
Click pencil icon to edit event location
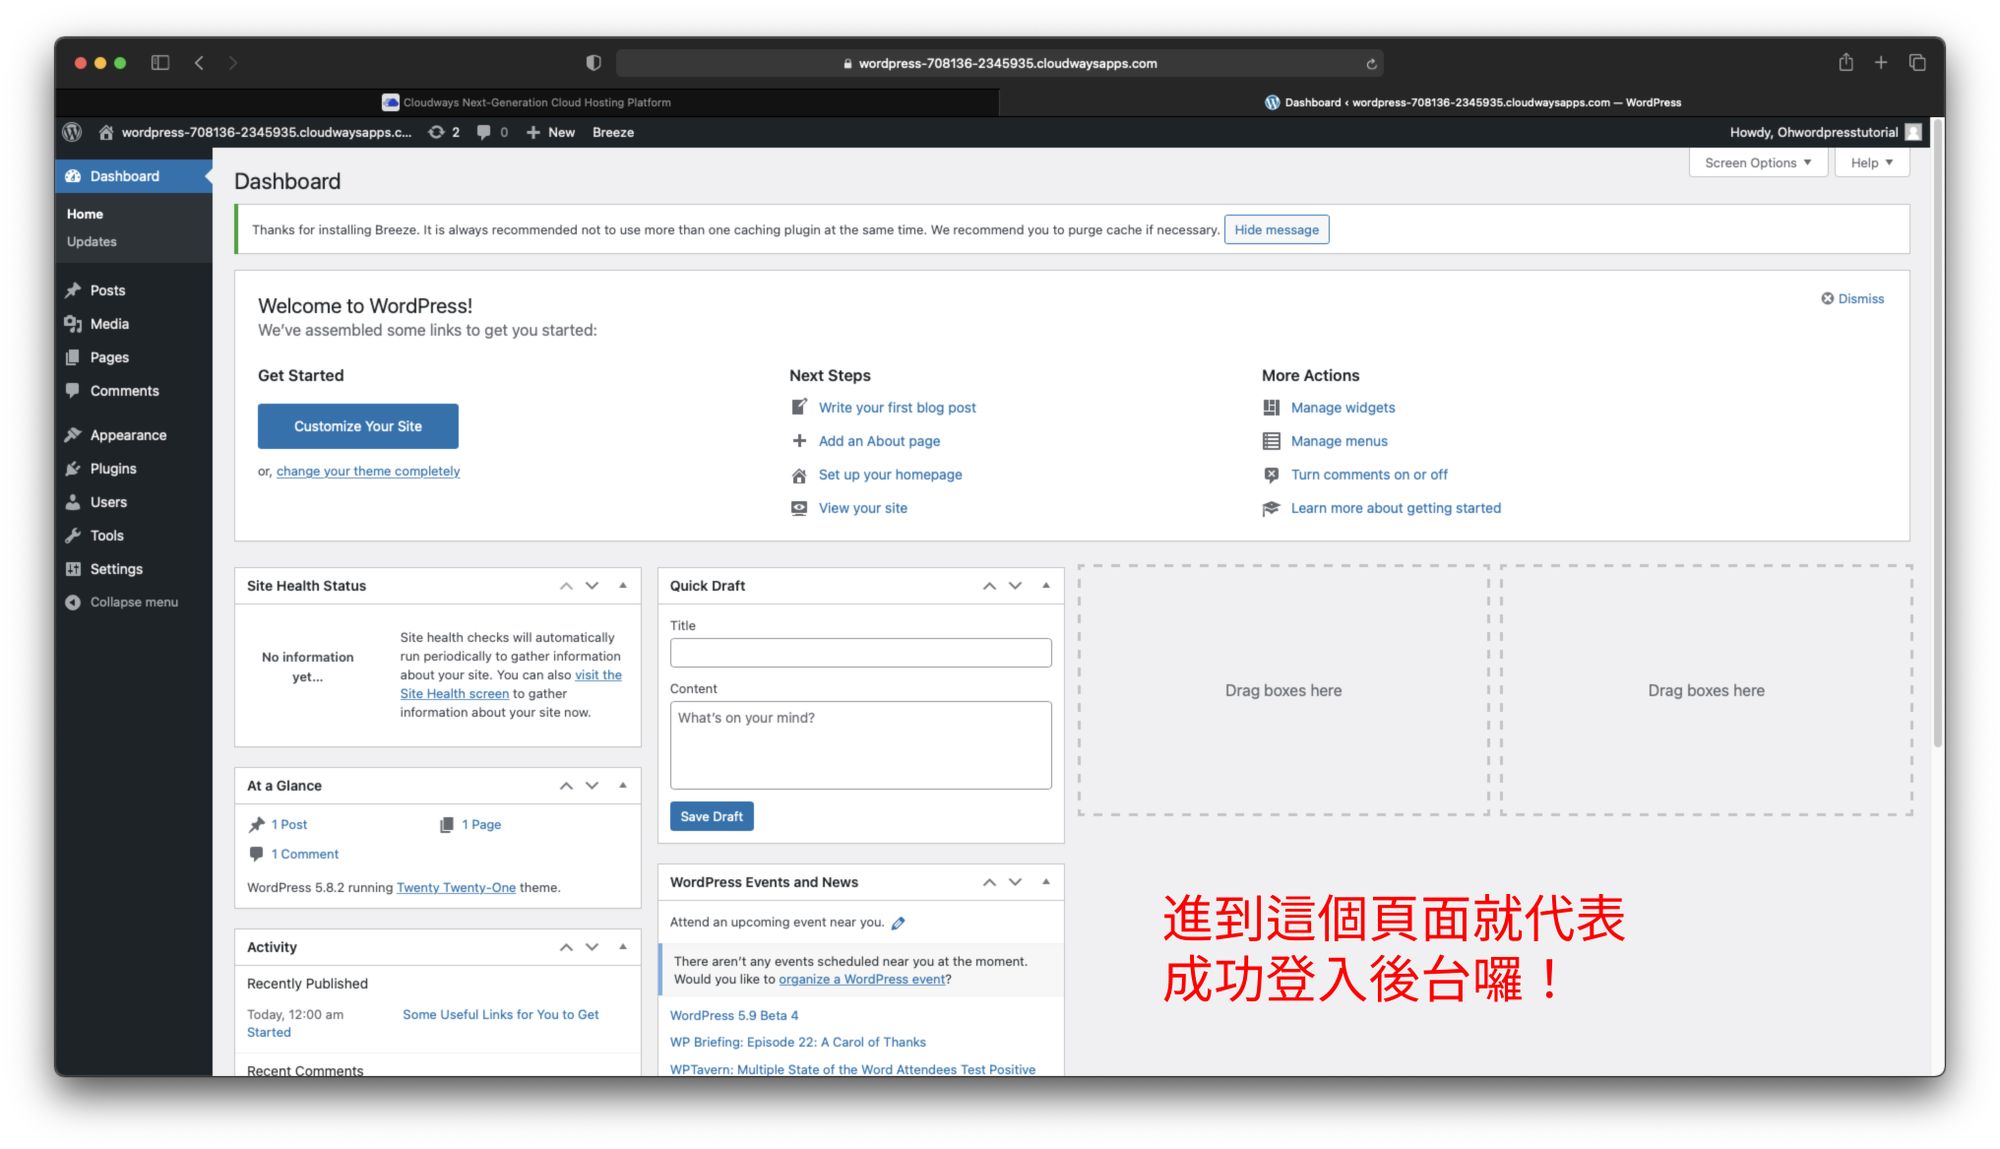pyautogui.click(x=898, y=923)
